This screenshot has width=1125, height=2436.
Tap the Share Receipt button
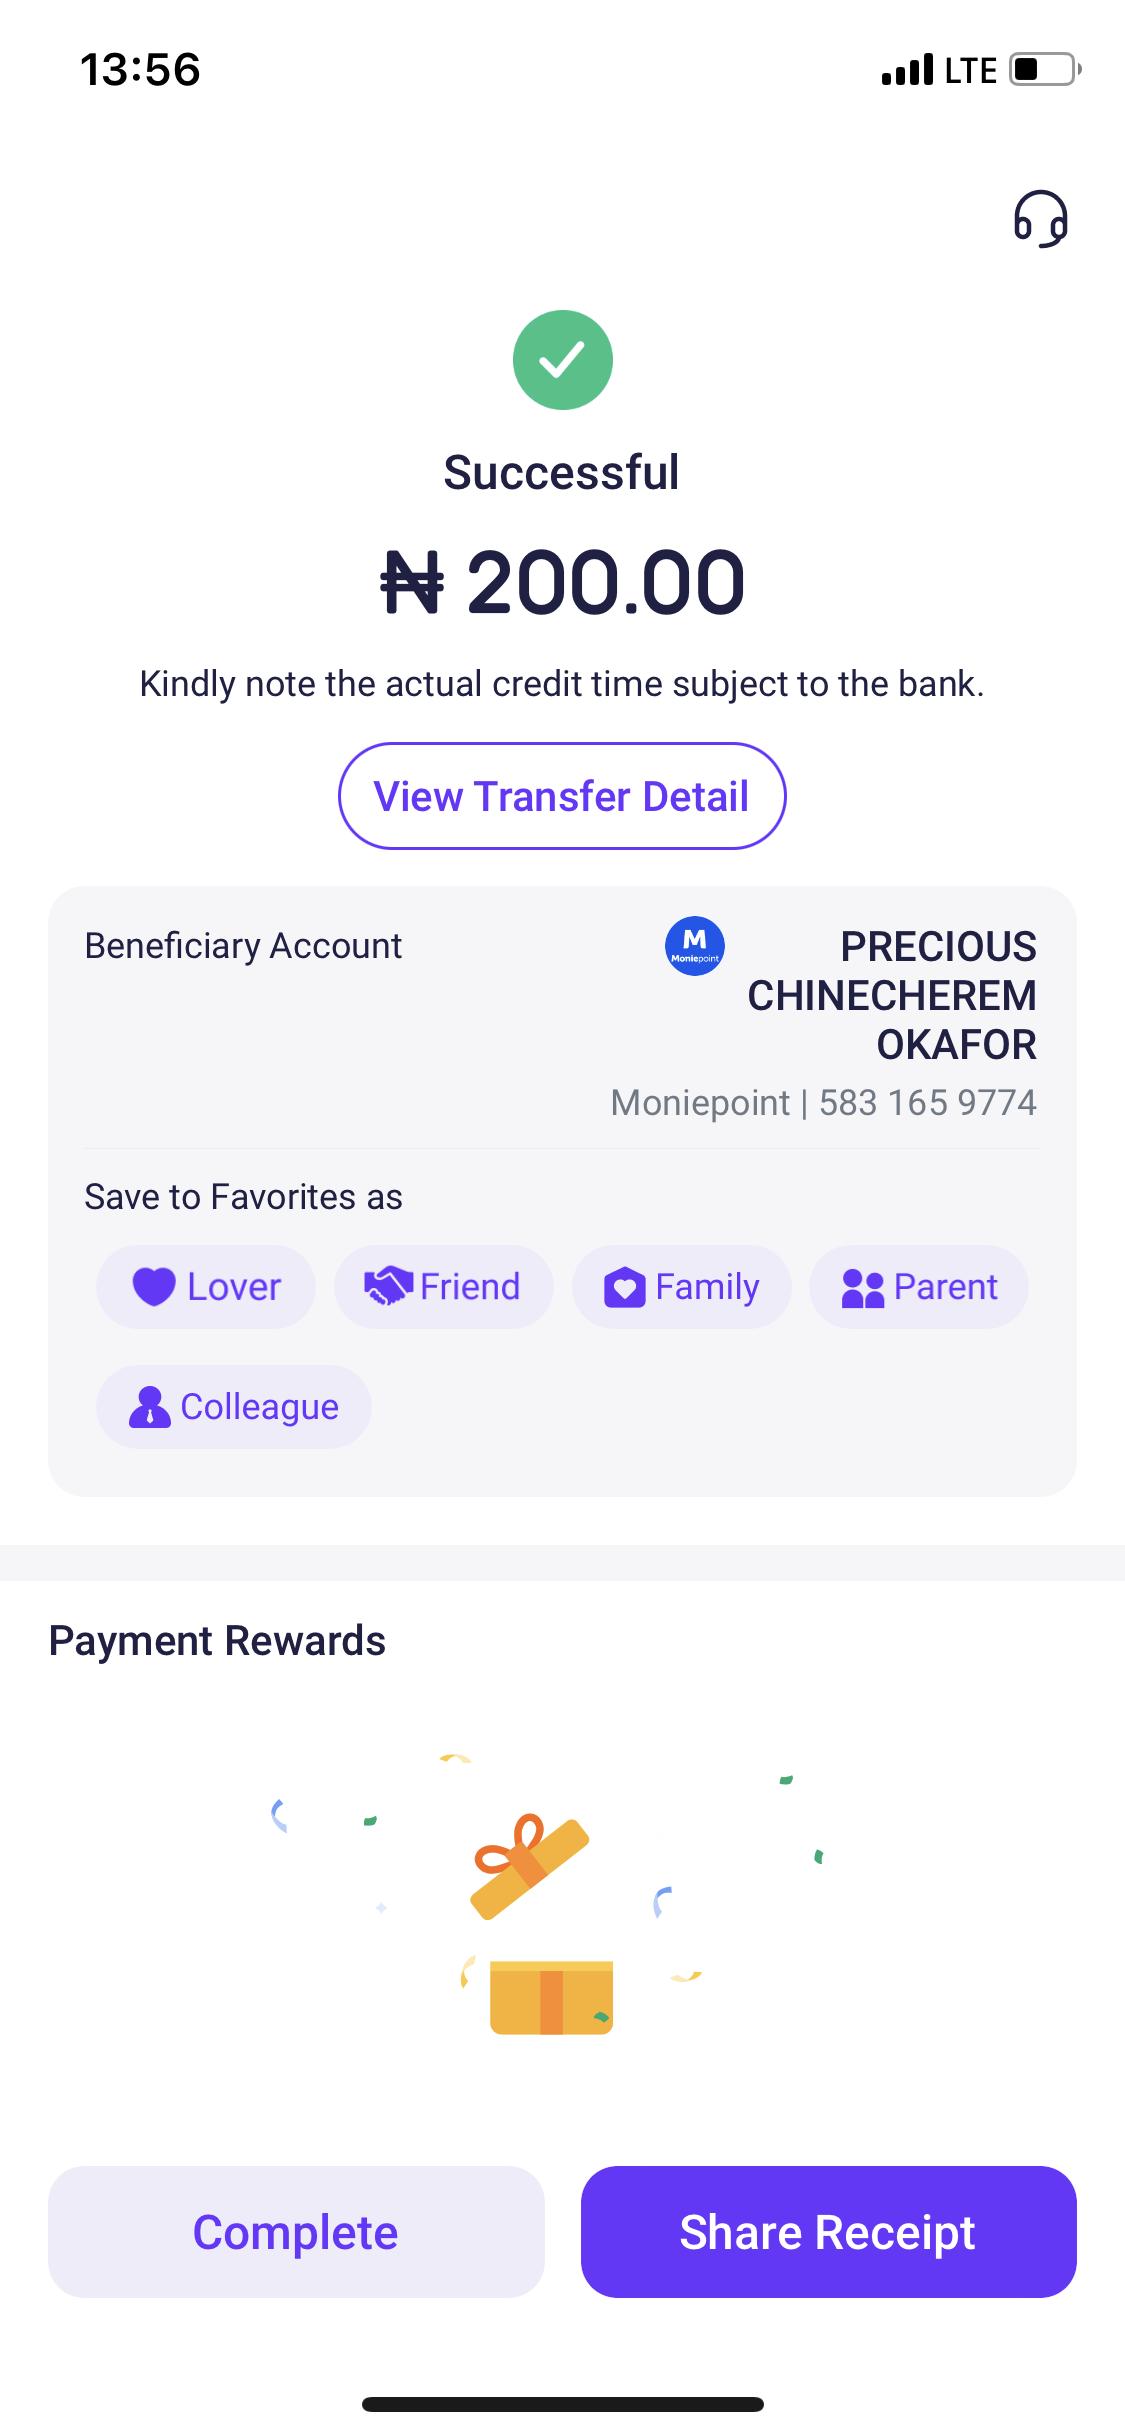click(828, 2232)
